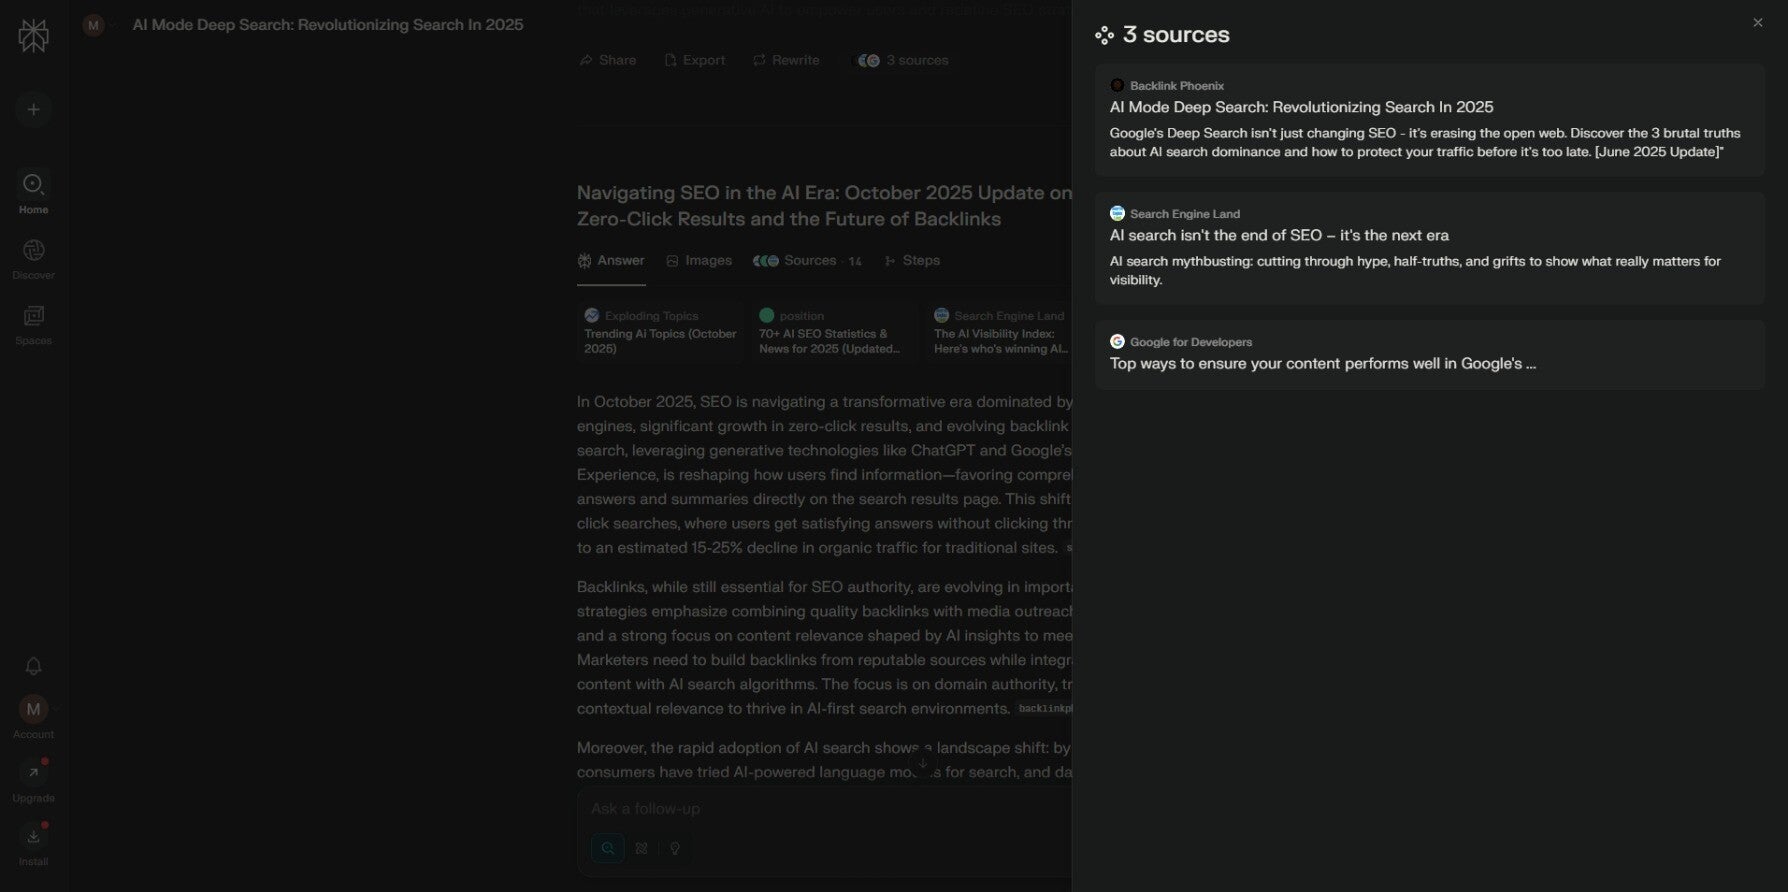Switch to the Images tab
This screenshot has width=1788, height=892.
[x=699, y=261]
